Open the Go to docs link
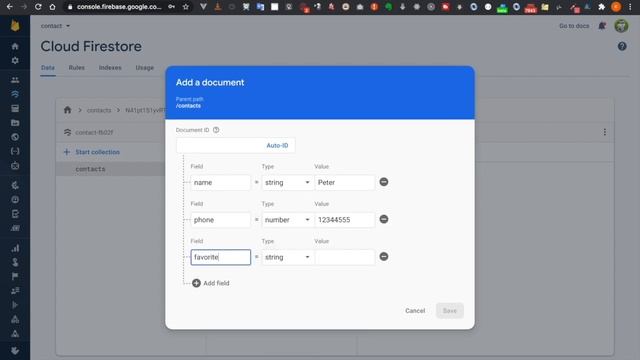 [x=574, y=26]
